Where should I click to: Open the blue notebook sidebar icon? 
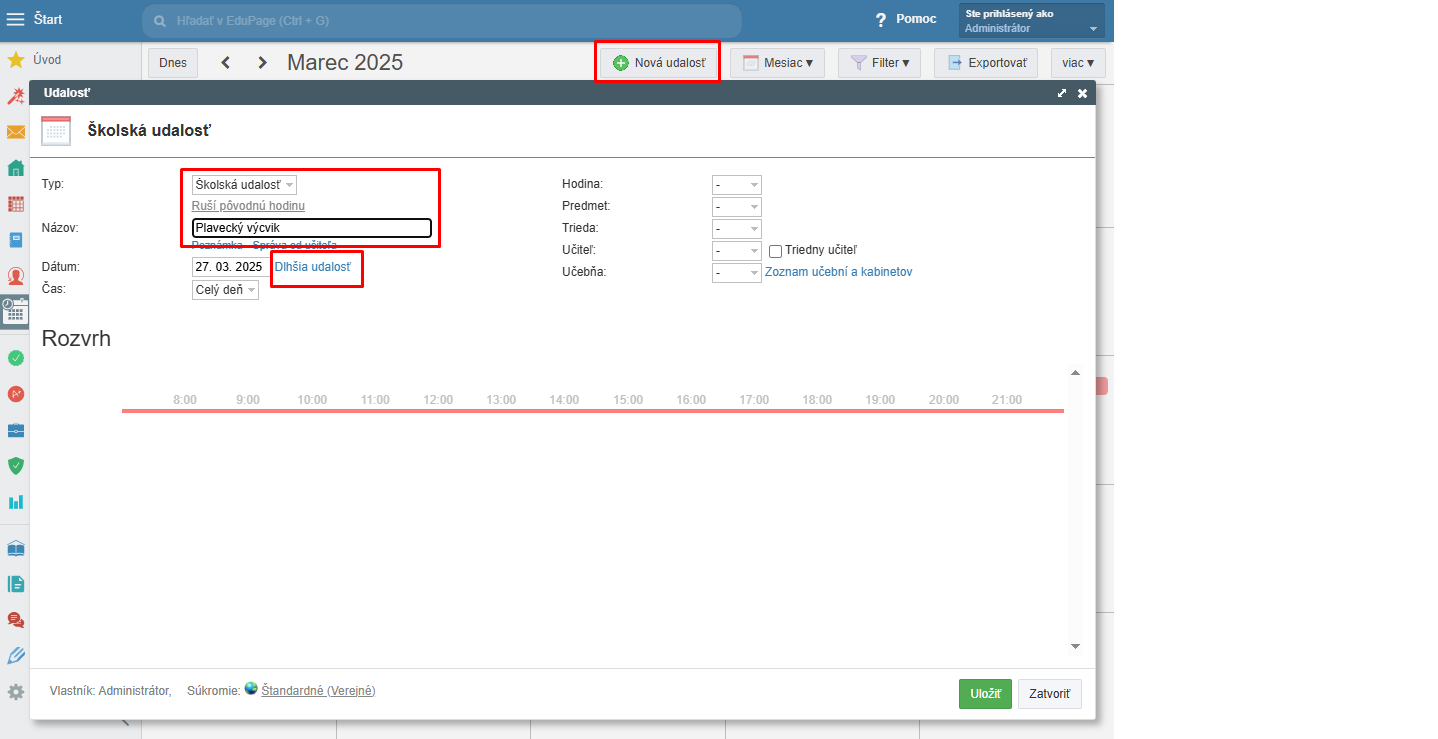click(x=15, y=240)
